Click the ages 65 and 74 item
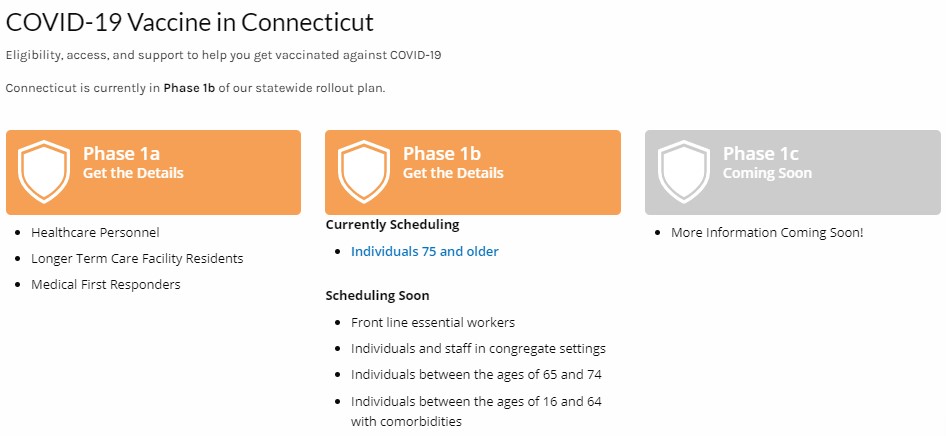This screenshot has width=946, height=436. pos(475,375)
